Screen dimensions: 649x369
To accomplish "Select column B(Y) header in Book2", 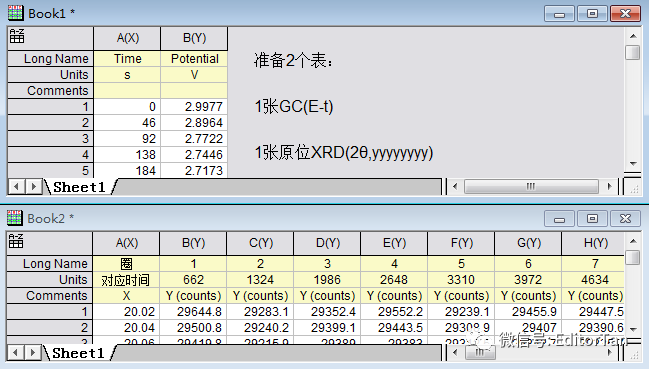I will [x=193, y=243].
